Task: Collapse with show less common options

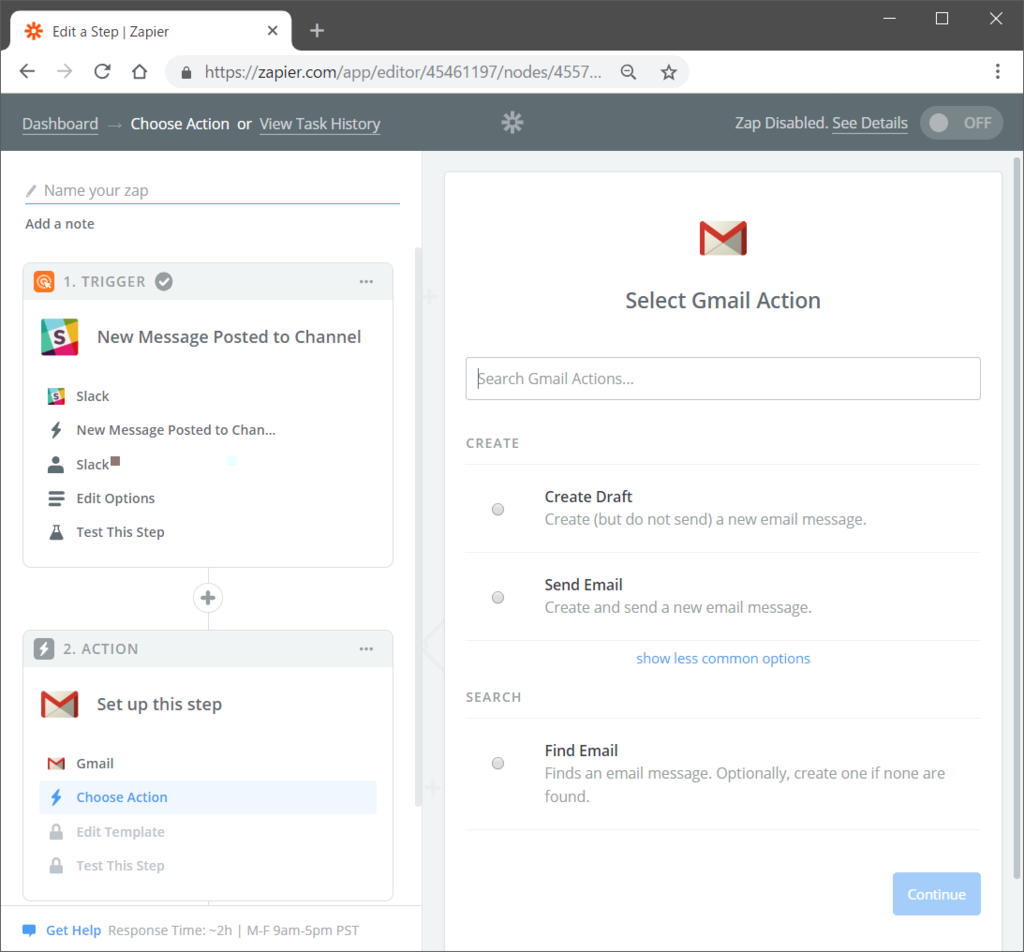Action: (723, 658)
